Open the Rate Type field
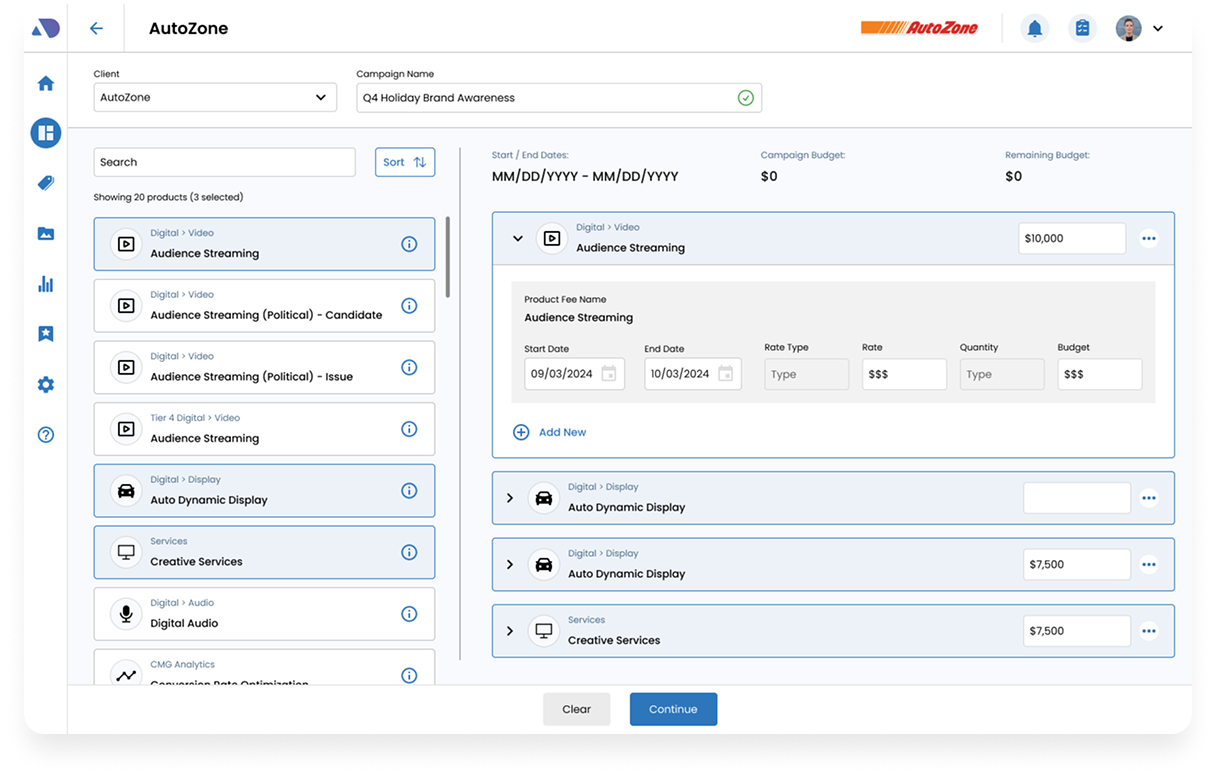 [x=807, y=374]
